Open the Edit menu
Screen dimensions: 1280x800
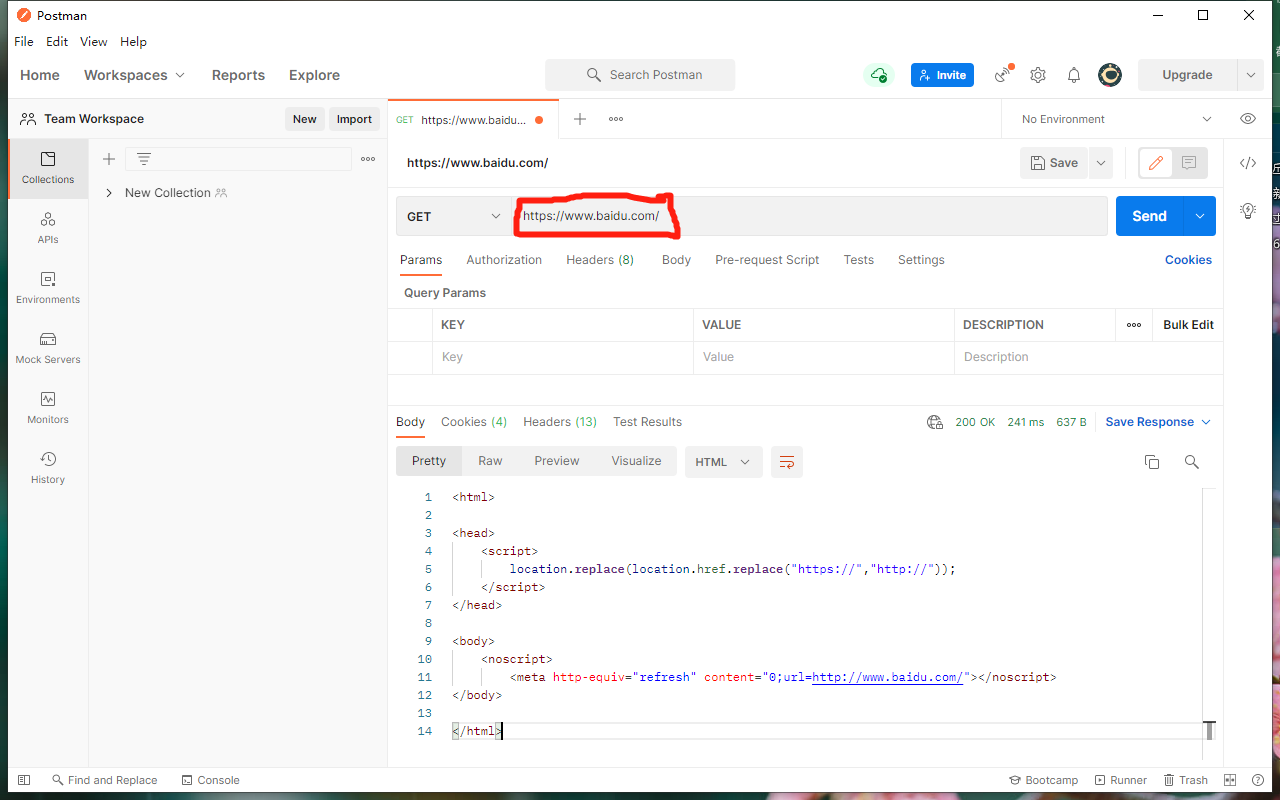coord(57,42)
